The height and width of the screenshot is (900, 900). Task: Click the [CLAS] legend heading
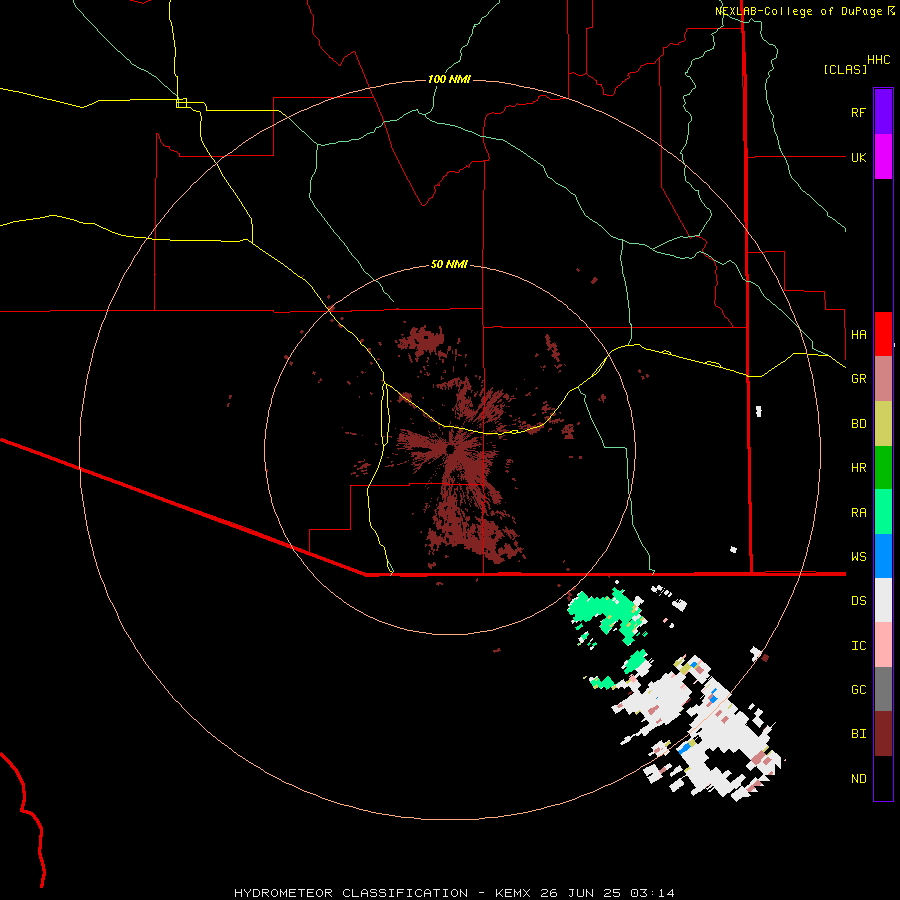pyautogui.click(x=845, y=69)
